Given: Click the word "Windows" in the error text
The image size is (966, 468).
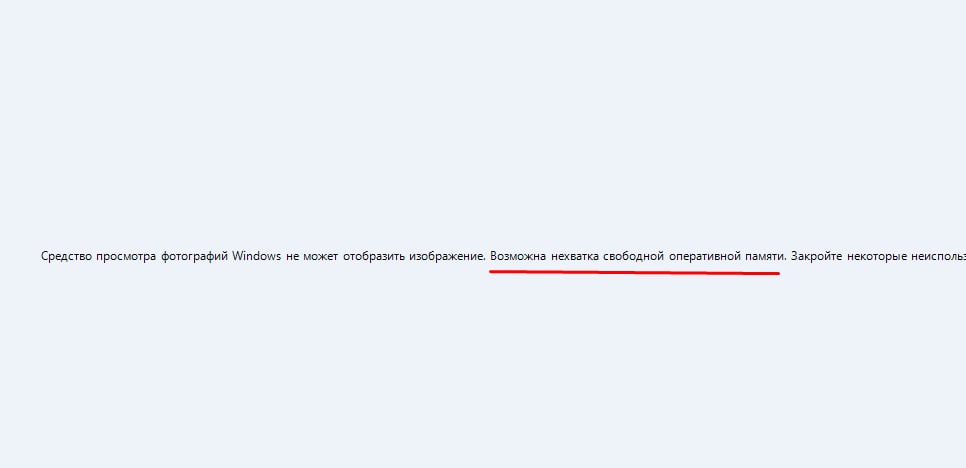Looking at the screenshot, I should 258,256.
